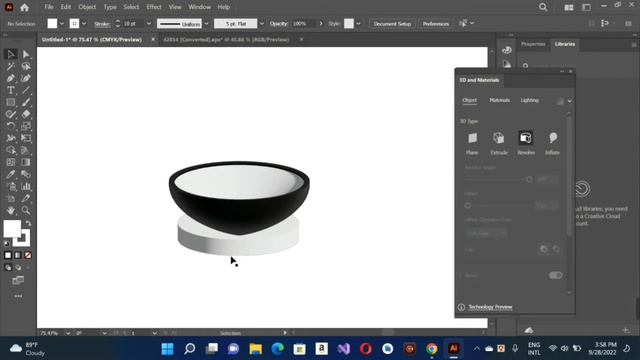Screen dimensions: 640x360
Task: Select the Zoom tool
Action: click(x=26, y=211)
